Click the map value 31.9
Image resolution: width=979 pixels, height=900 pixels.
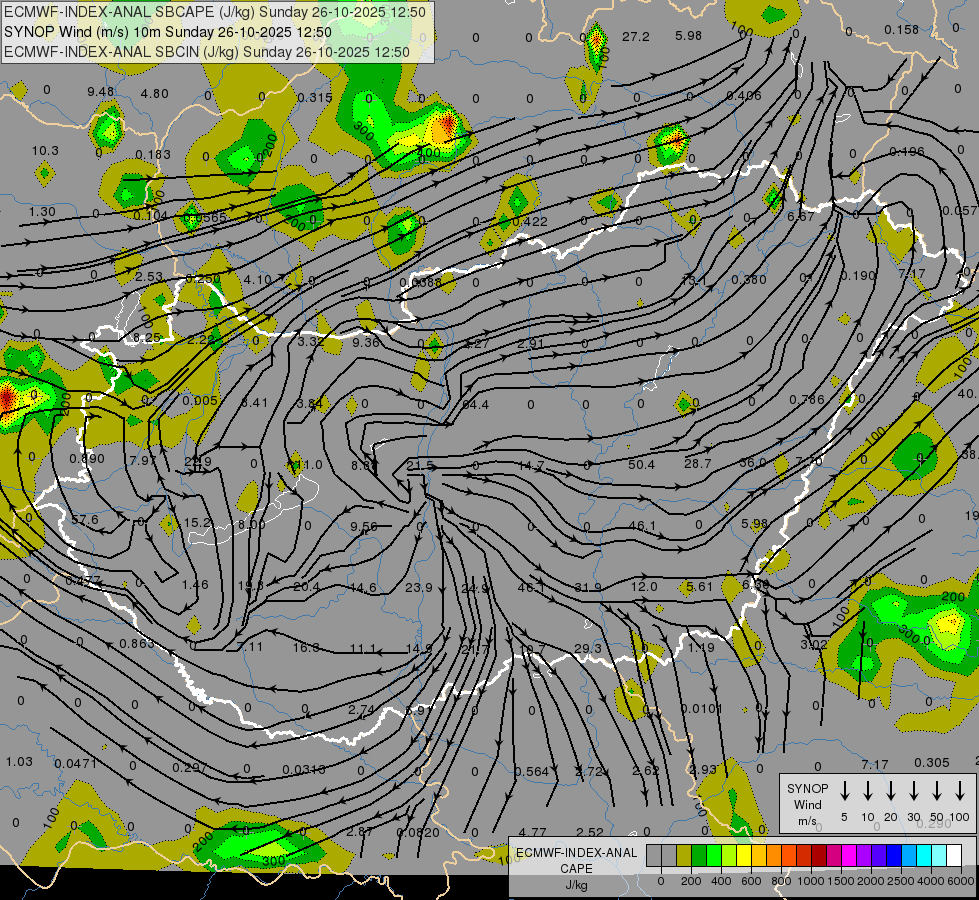tap(588, 587)
